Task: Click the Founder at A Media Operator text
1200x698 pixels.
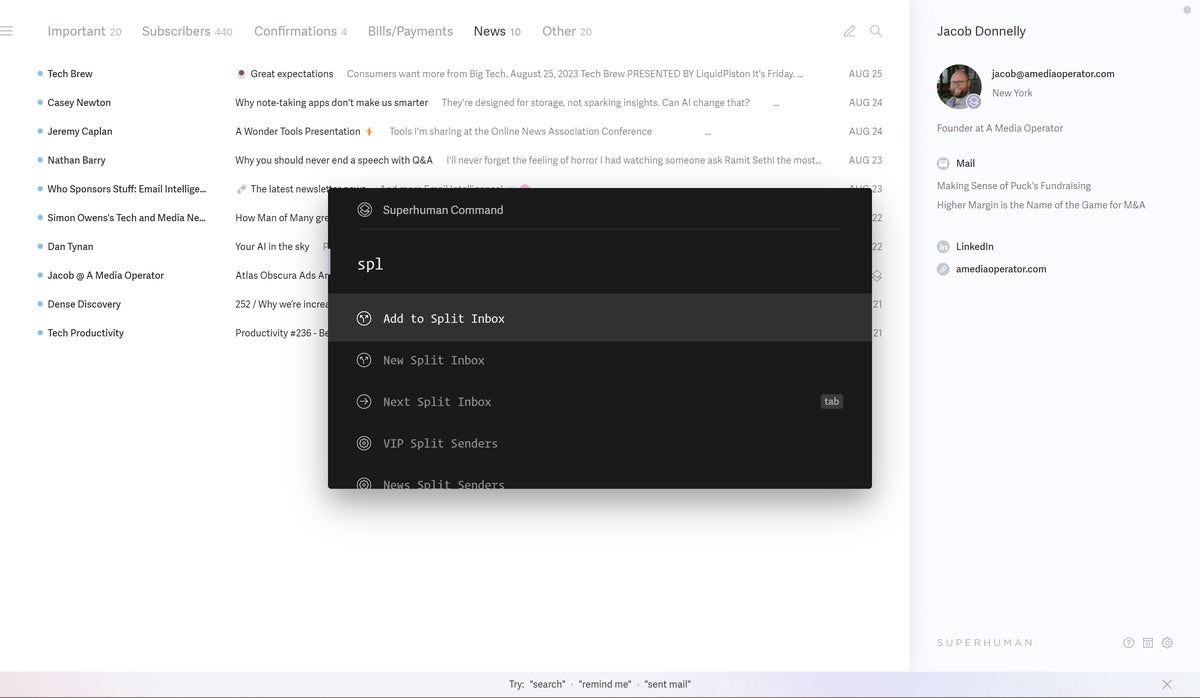Action: pos(1000,128)
